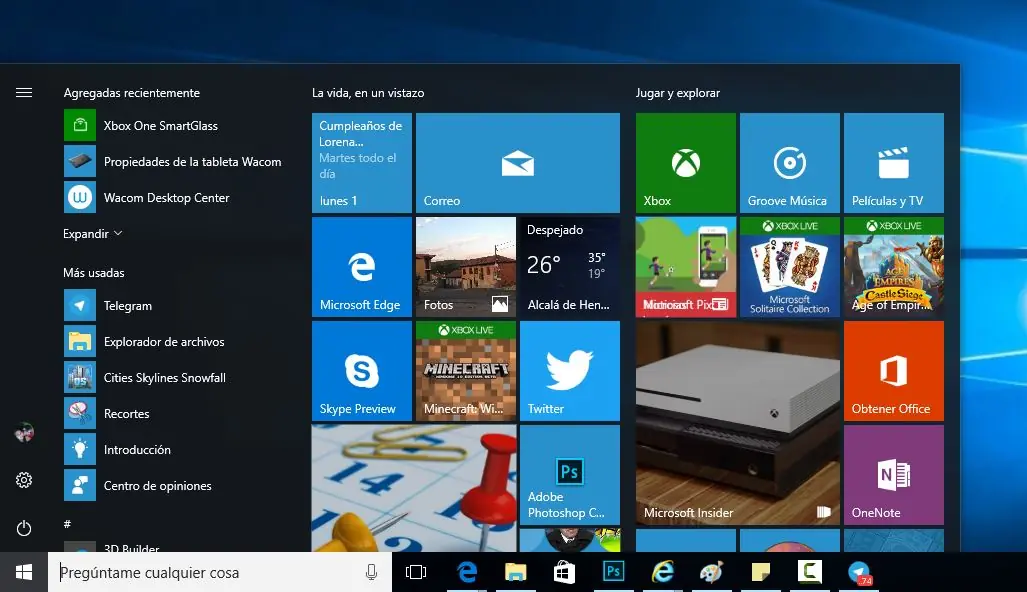Open Cities Skylines Snowfall from the list
The width and height of the screenshot is (1027, 592).
[165, 377]
